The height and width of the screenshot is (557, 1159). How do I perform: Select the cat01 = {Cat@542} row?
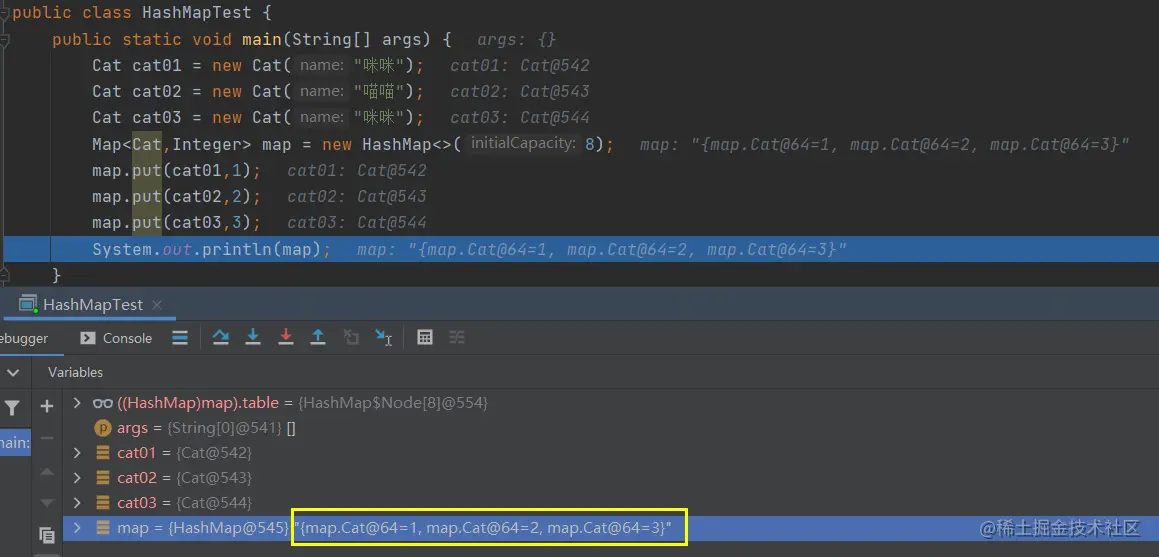(611, 452)
